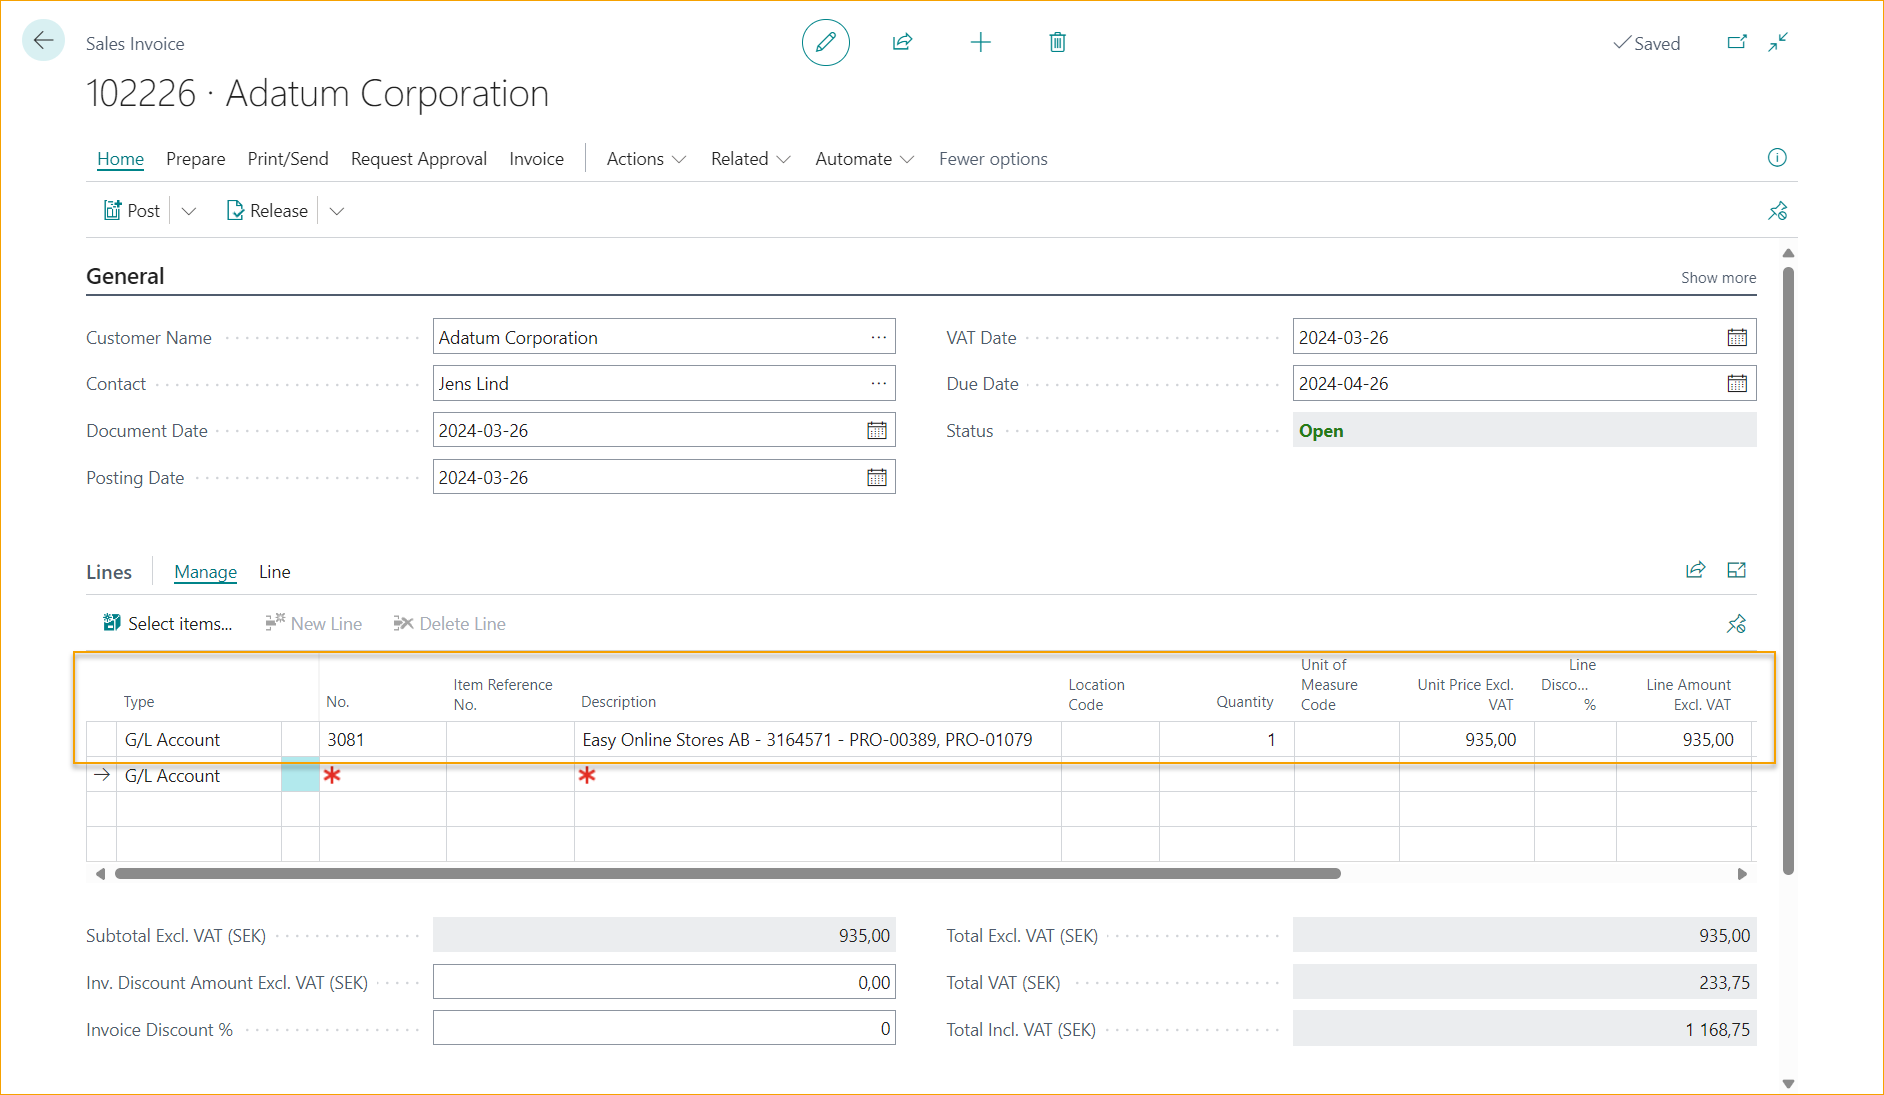The image size is (1884, 1095).
Task: Open the Automate dropdown menu
Action: (x=864, y=159)
